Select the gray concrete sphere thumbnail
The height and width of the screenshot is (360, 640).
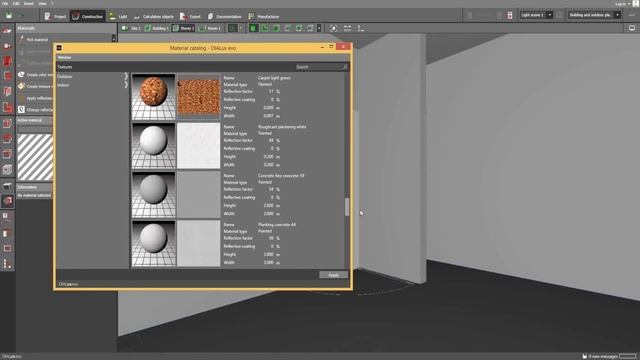(153, 194)
